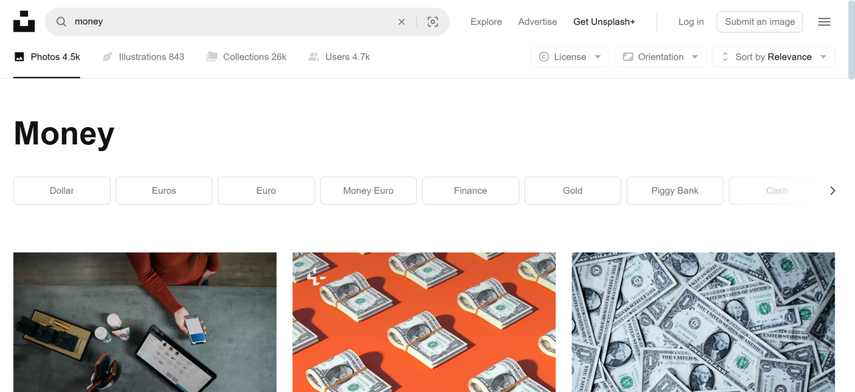Select the Piggy Bank tag chip
Viewport: 855px width, 392px height.
point(675,191)
